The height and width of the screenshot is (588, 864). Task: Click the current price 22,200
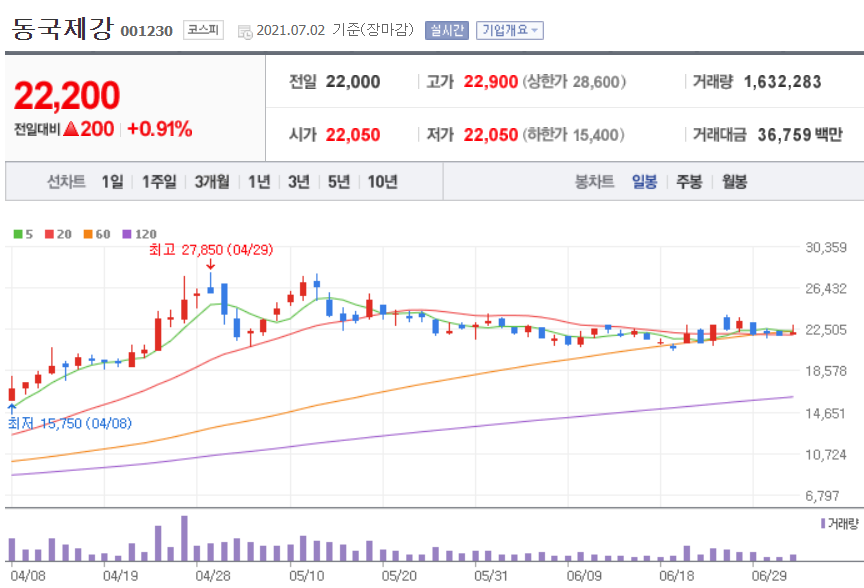67,96
